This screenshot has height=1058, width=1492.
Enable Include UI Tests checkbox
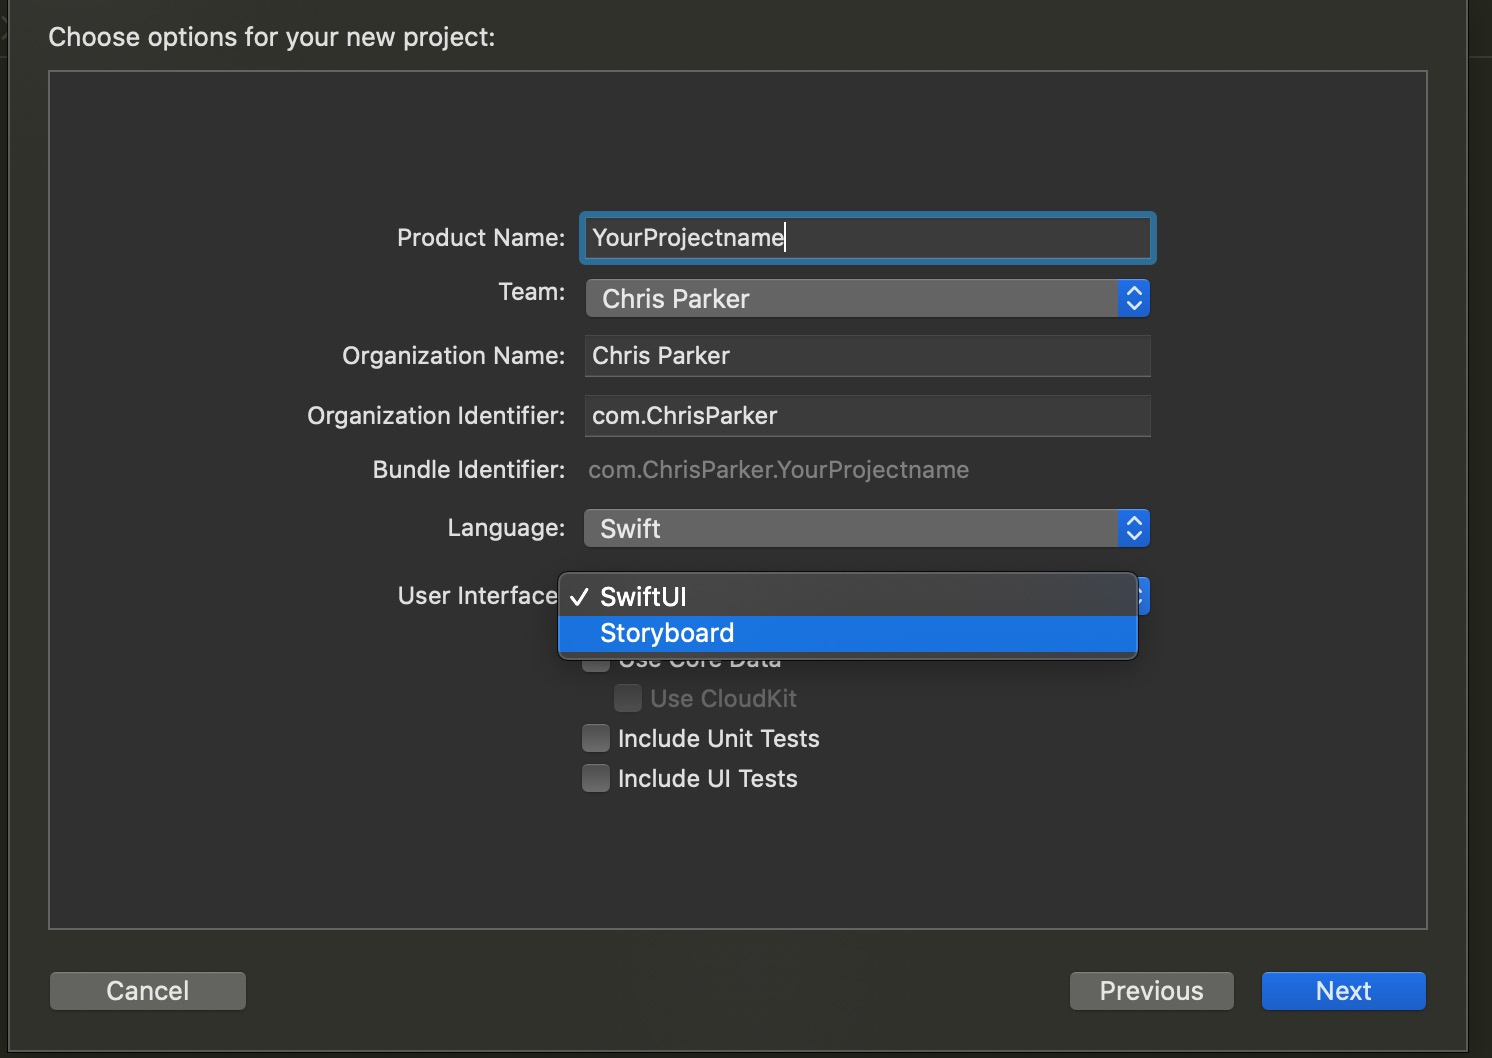click(596, 779)
